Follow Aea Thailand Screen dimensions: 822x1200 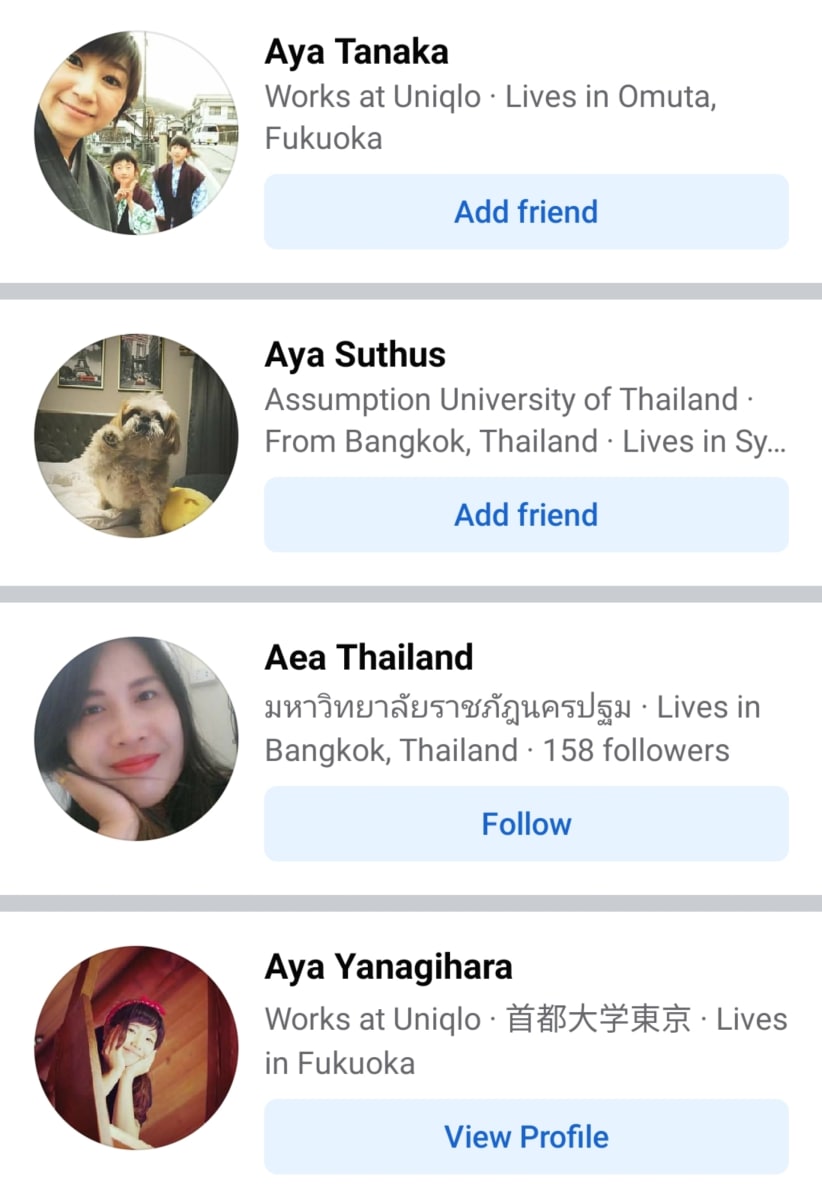coord(526,824)
